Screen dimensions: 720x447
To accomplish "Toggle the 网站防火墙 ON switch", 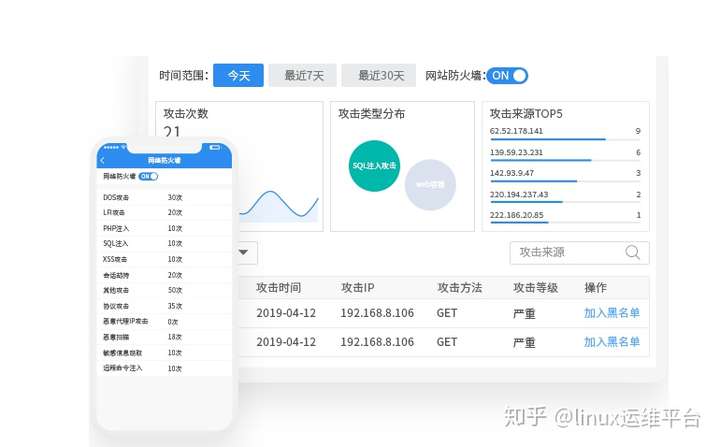I will point(507,75).
